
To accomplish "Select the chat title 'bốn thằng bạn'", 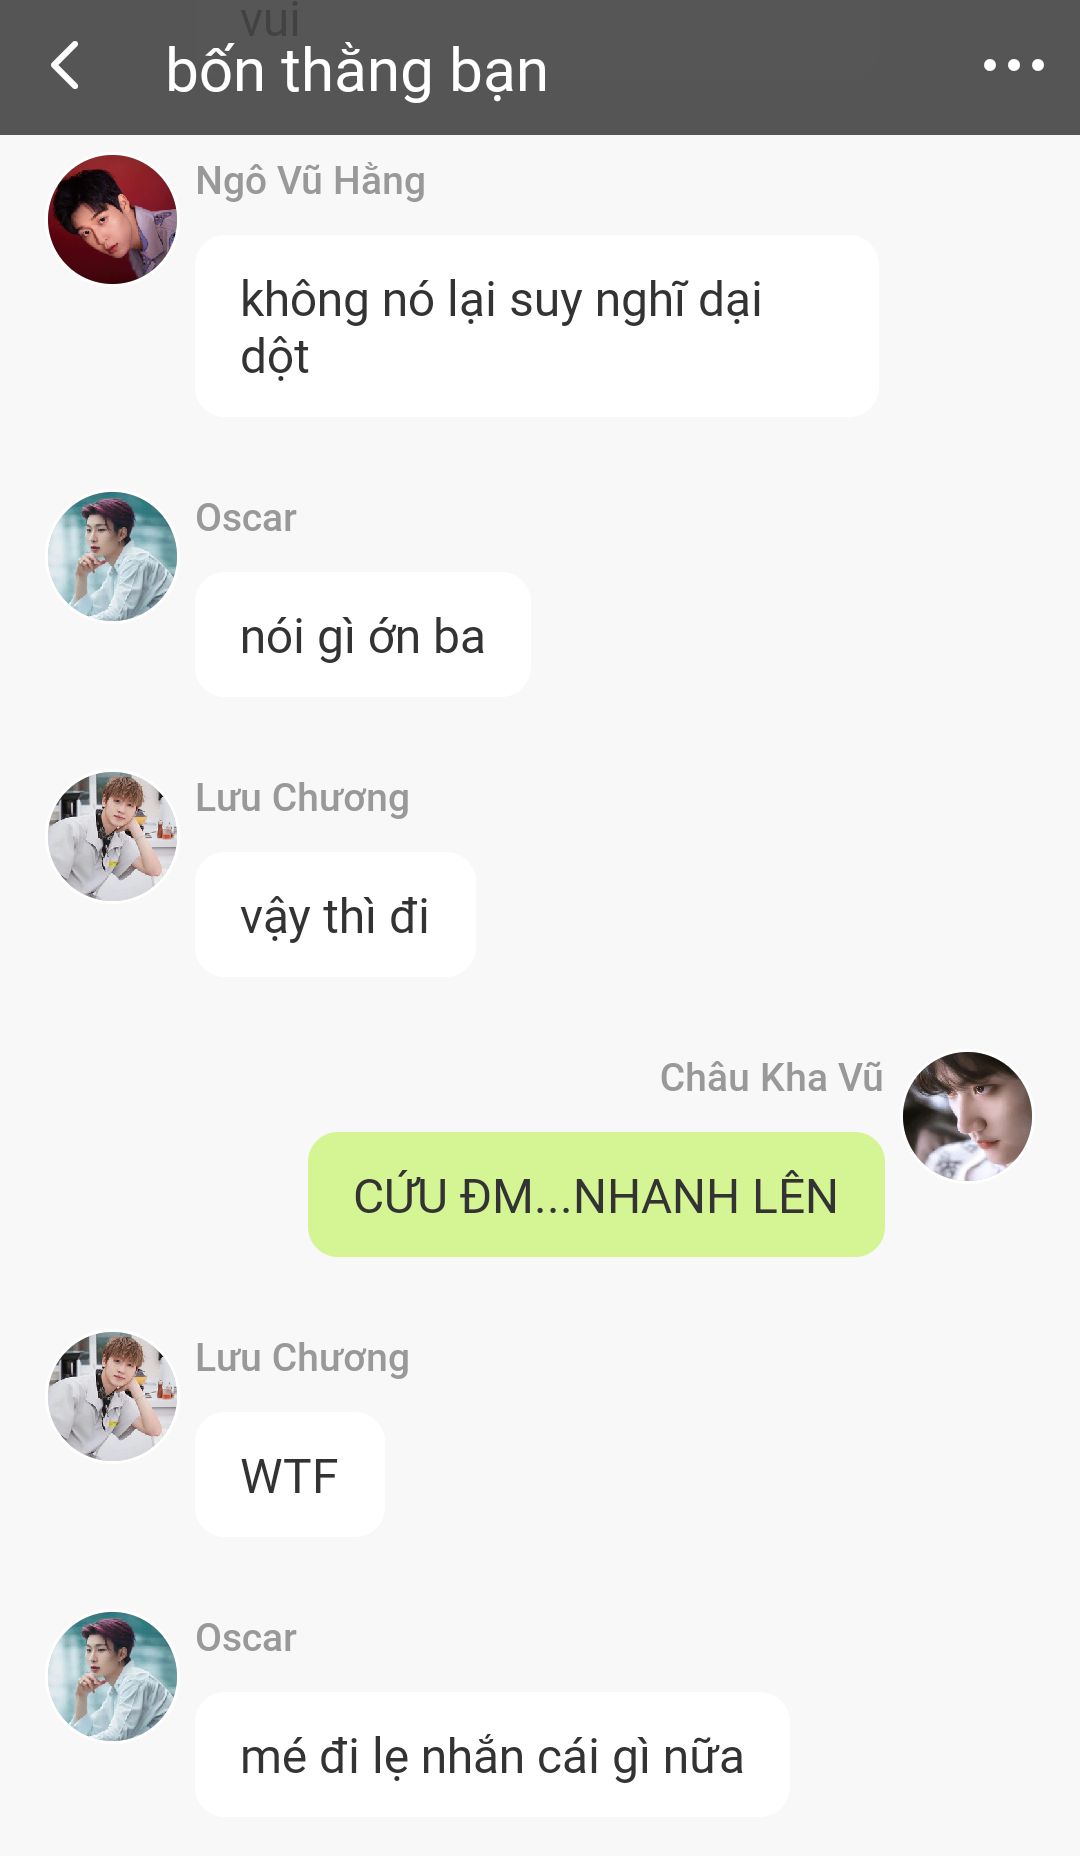I will coord(357,71).
